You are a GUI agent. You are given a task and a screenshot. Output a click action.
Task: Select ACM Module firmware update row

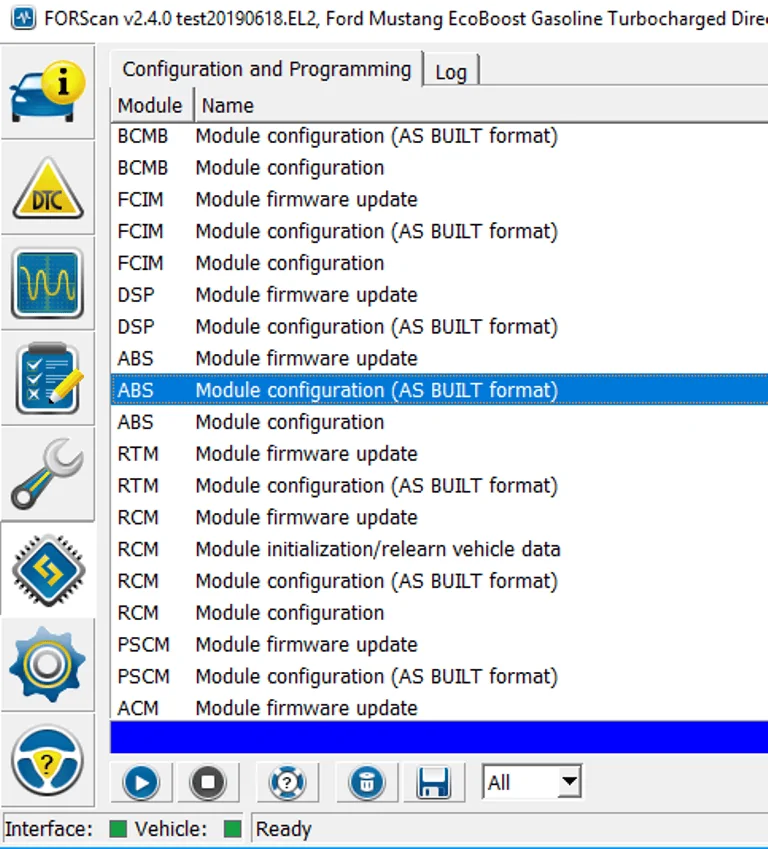click(439, 707)
